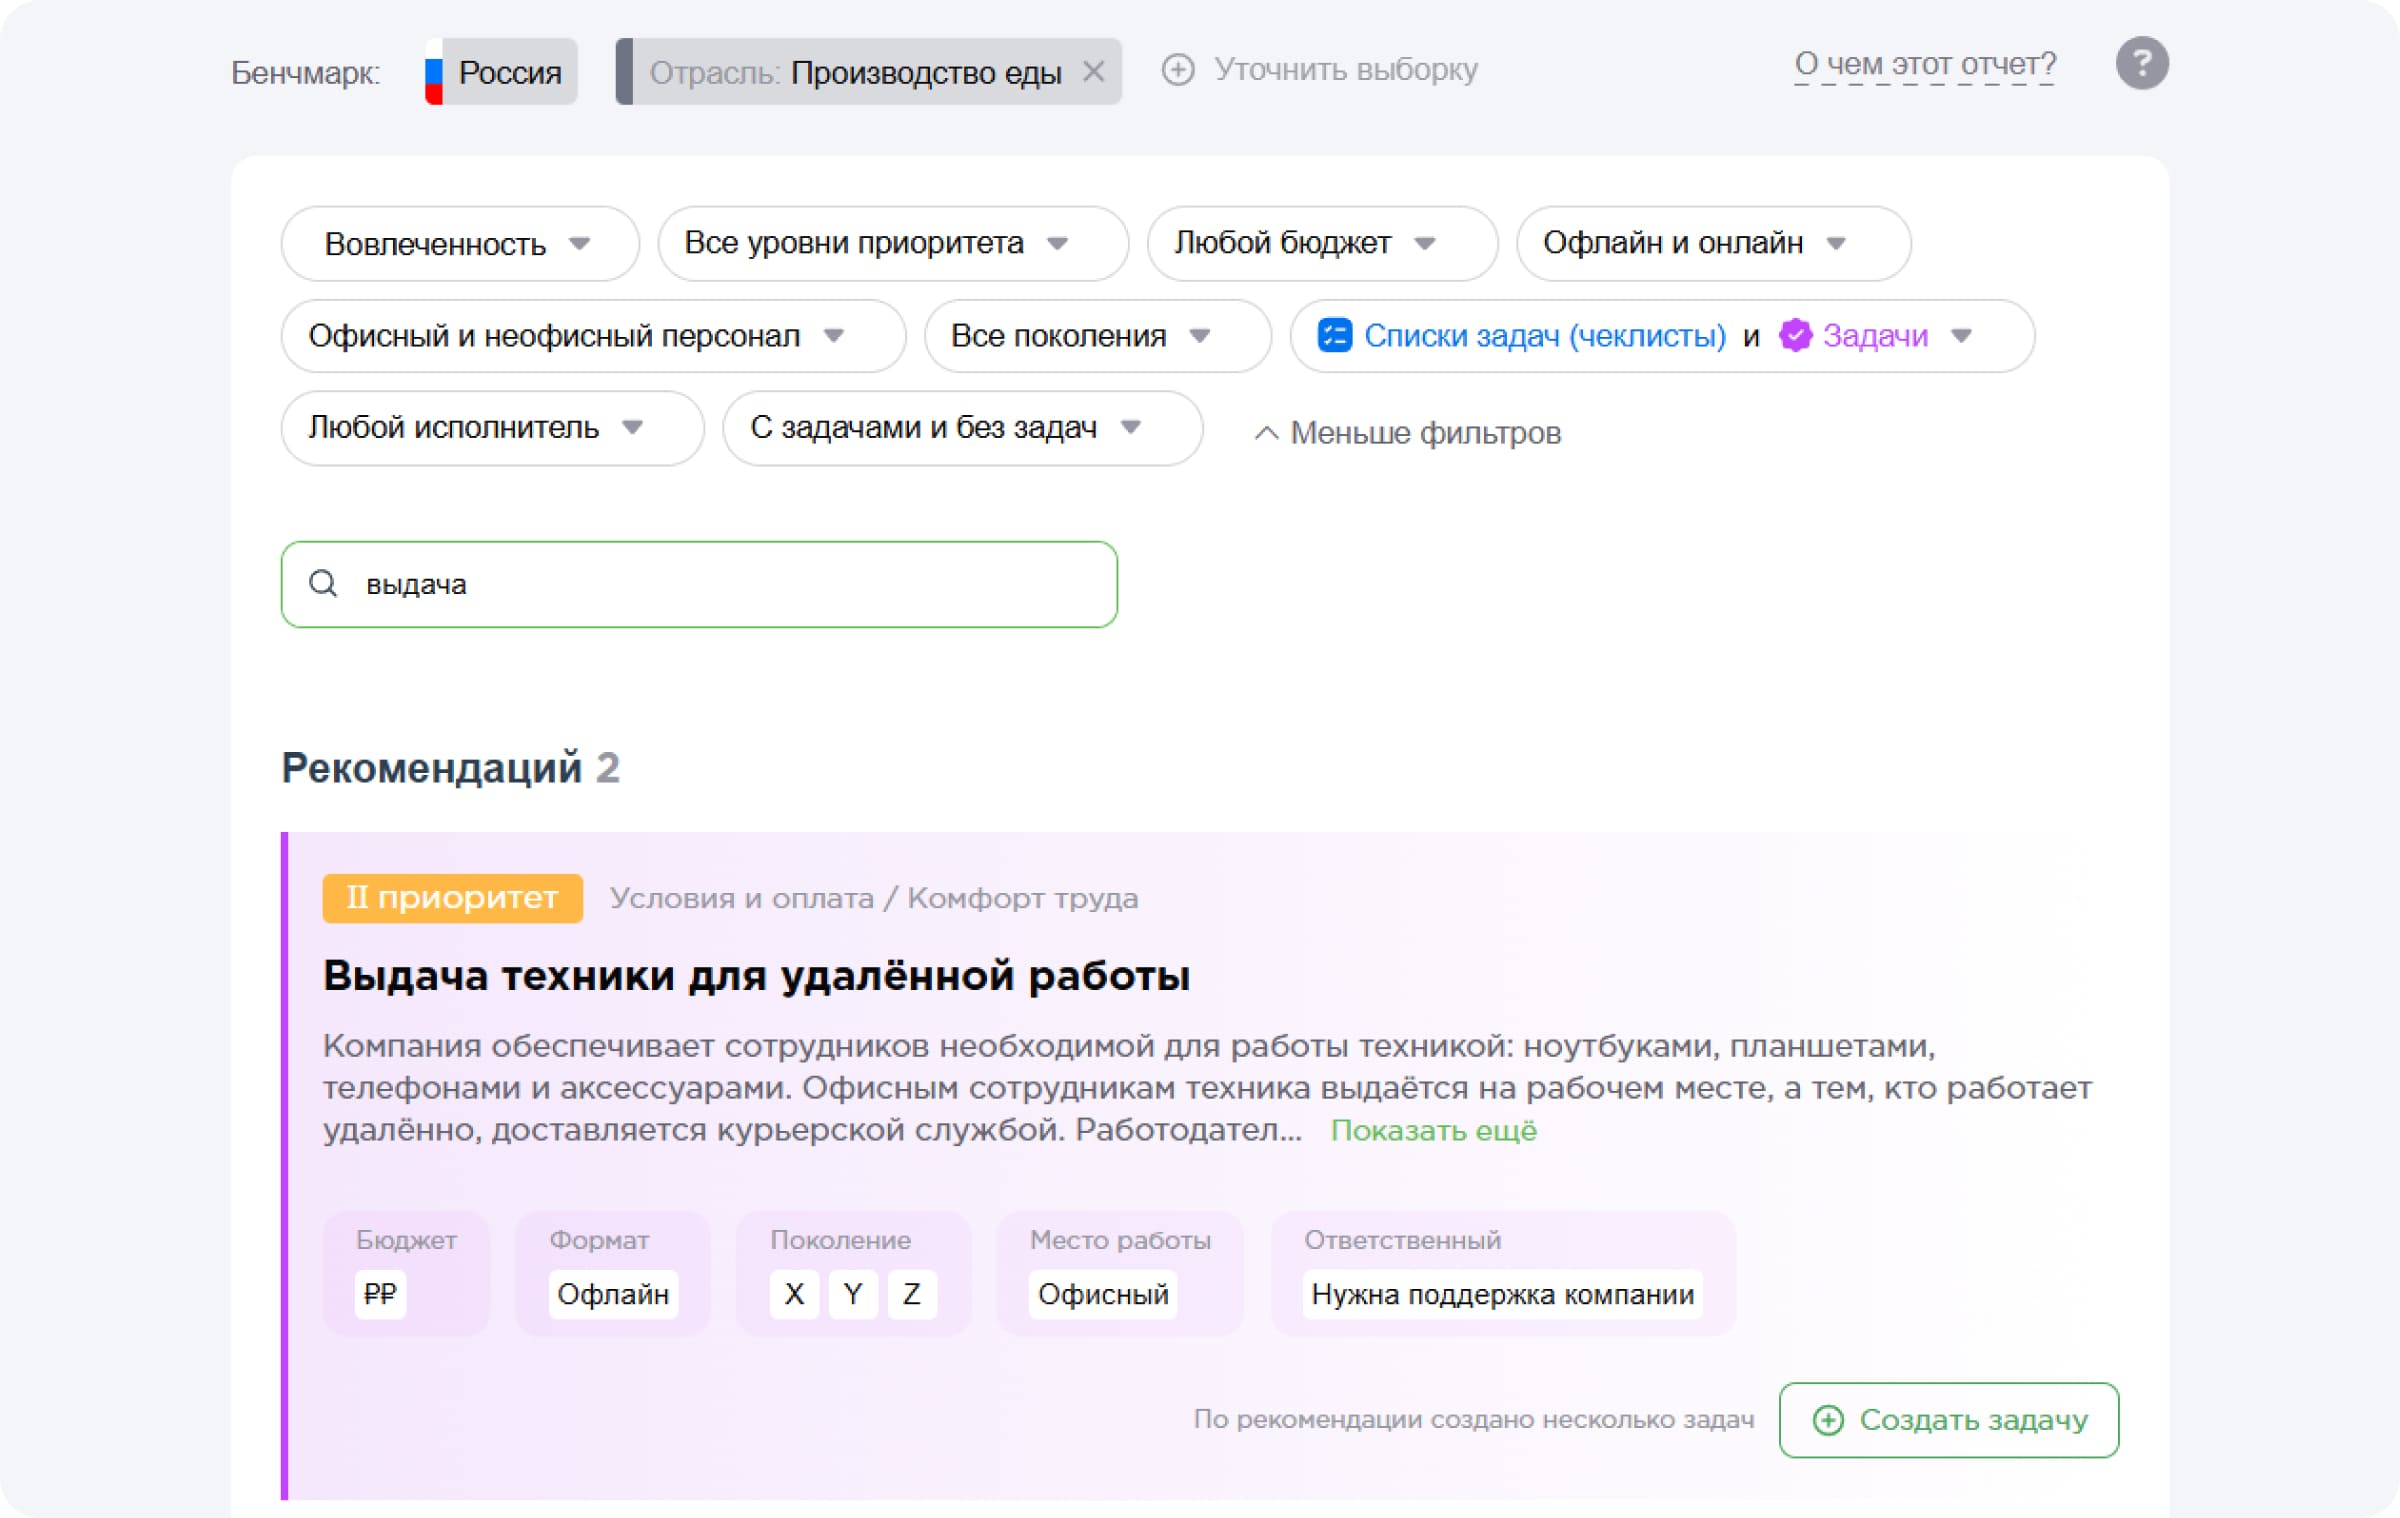Image resolution: width=2400 pixels, height=1518 pixels.
Task: Click the Создать задачу button
Action: tap(1948, 1420)
